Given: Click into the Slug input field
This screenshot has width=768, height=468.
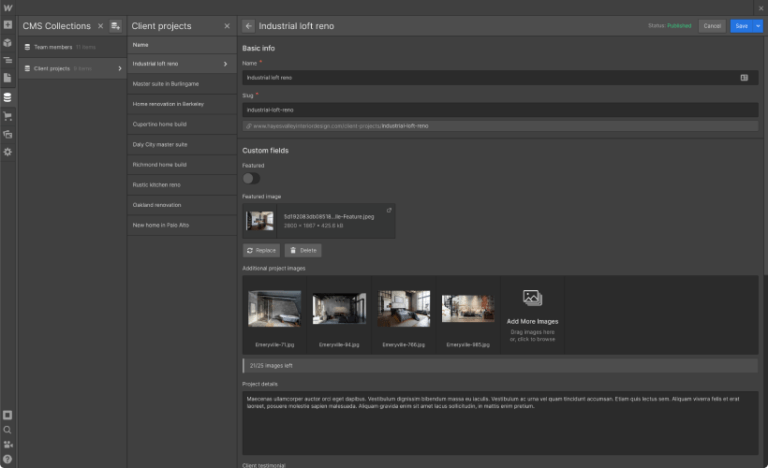Looking at the screenshot, I should (500, 110).
